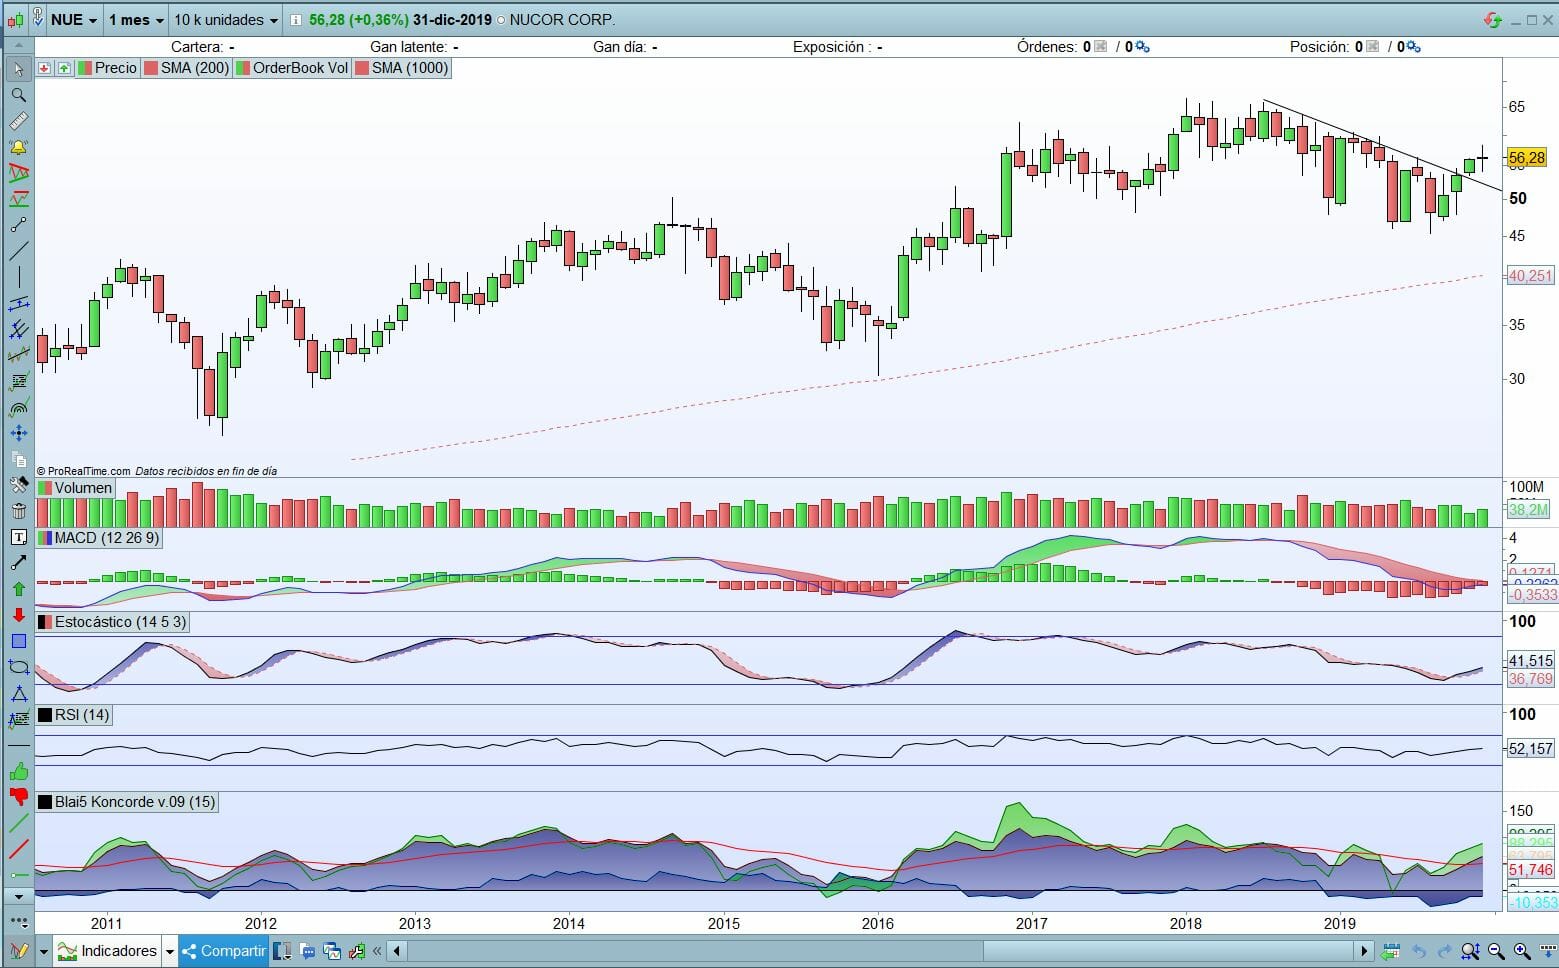Open the 10 k unidades dropdown
Viewport: 1559px width, 968px height.
pos(225,20)
